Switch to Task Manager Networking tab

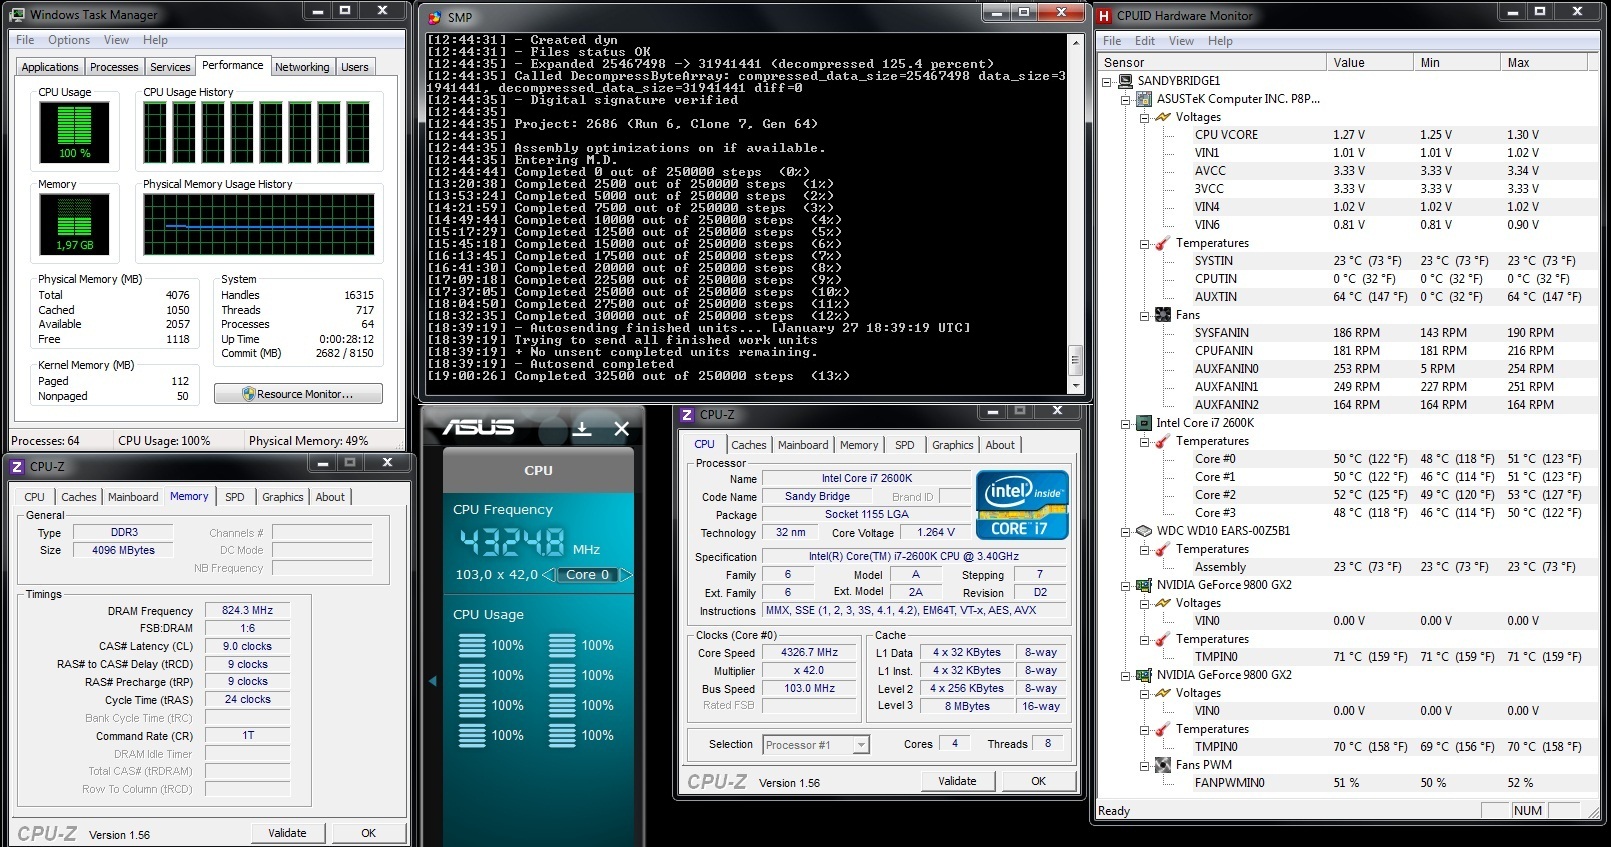pyautogui.click(x=302, y=67)
